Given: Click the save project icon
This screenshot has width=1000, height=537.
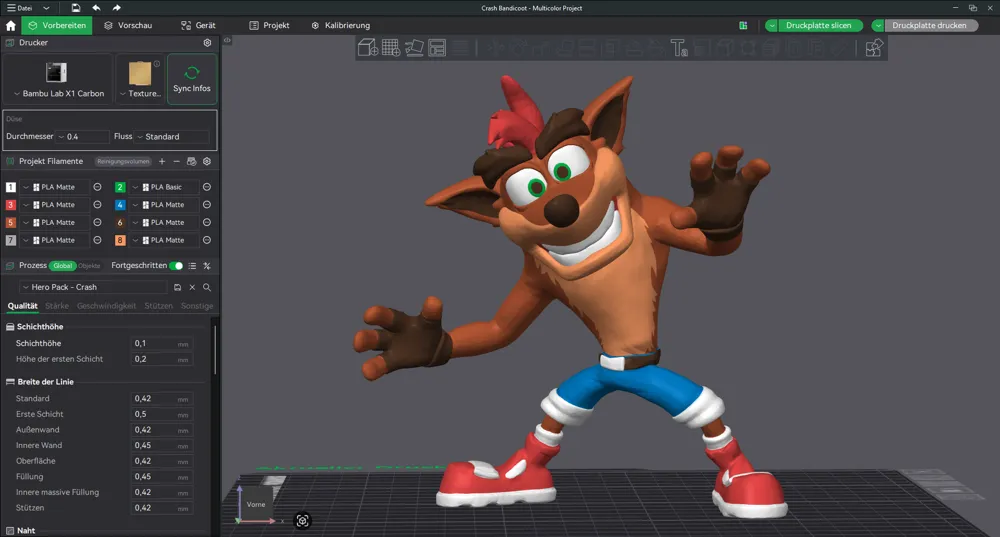Looking at the screenshot, I should tap(76, 8).
